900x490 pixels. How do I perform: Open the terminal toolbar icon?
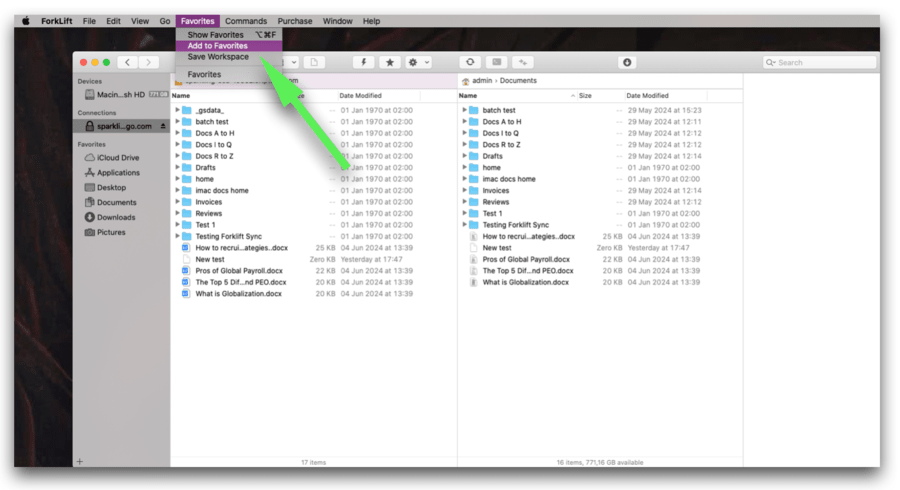496,62
